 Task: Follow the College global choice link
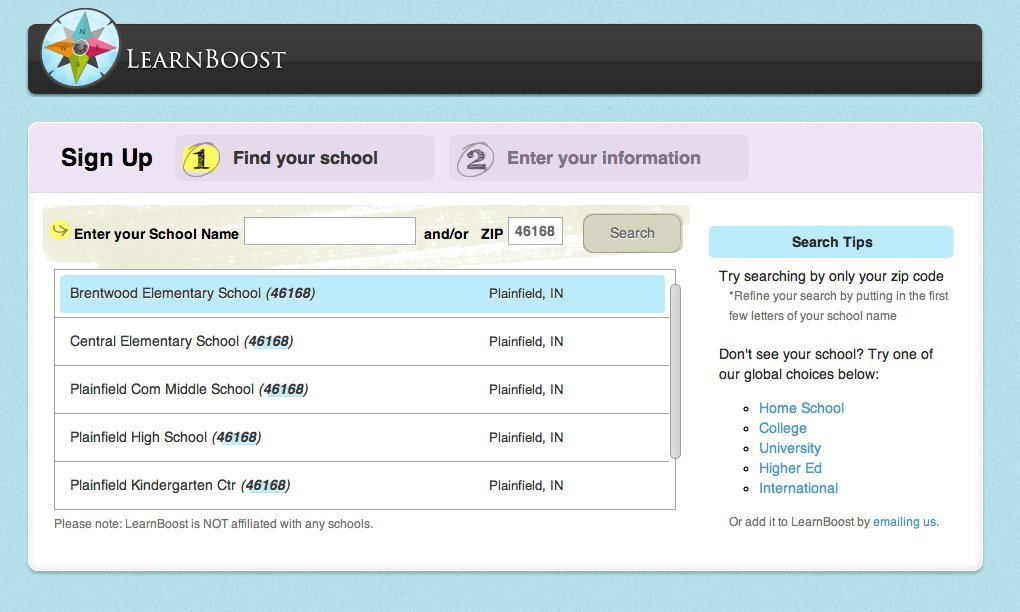[782, 428]
